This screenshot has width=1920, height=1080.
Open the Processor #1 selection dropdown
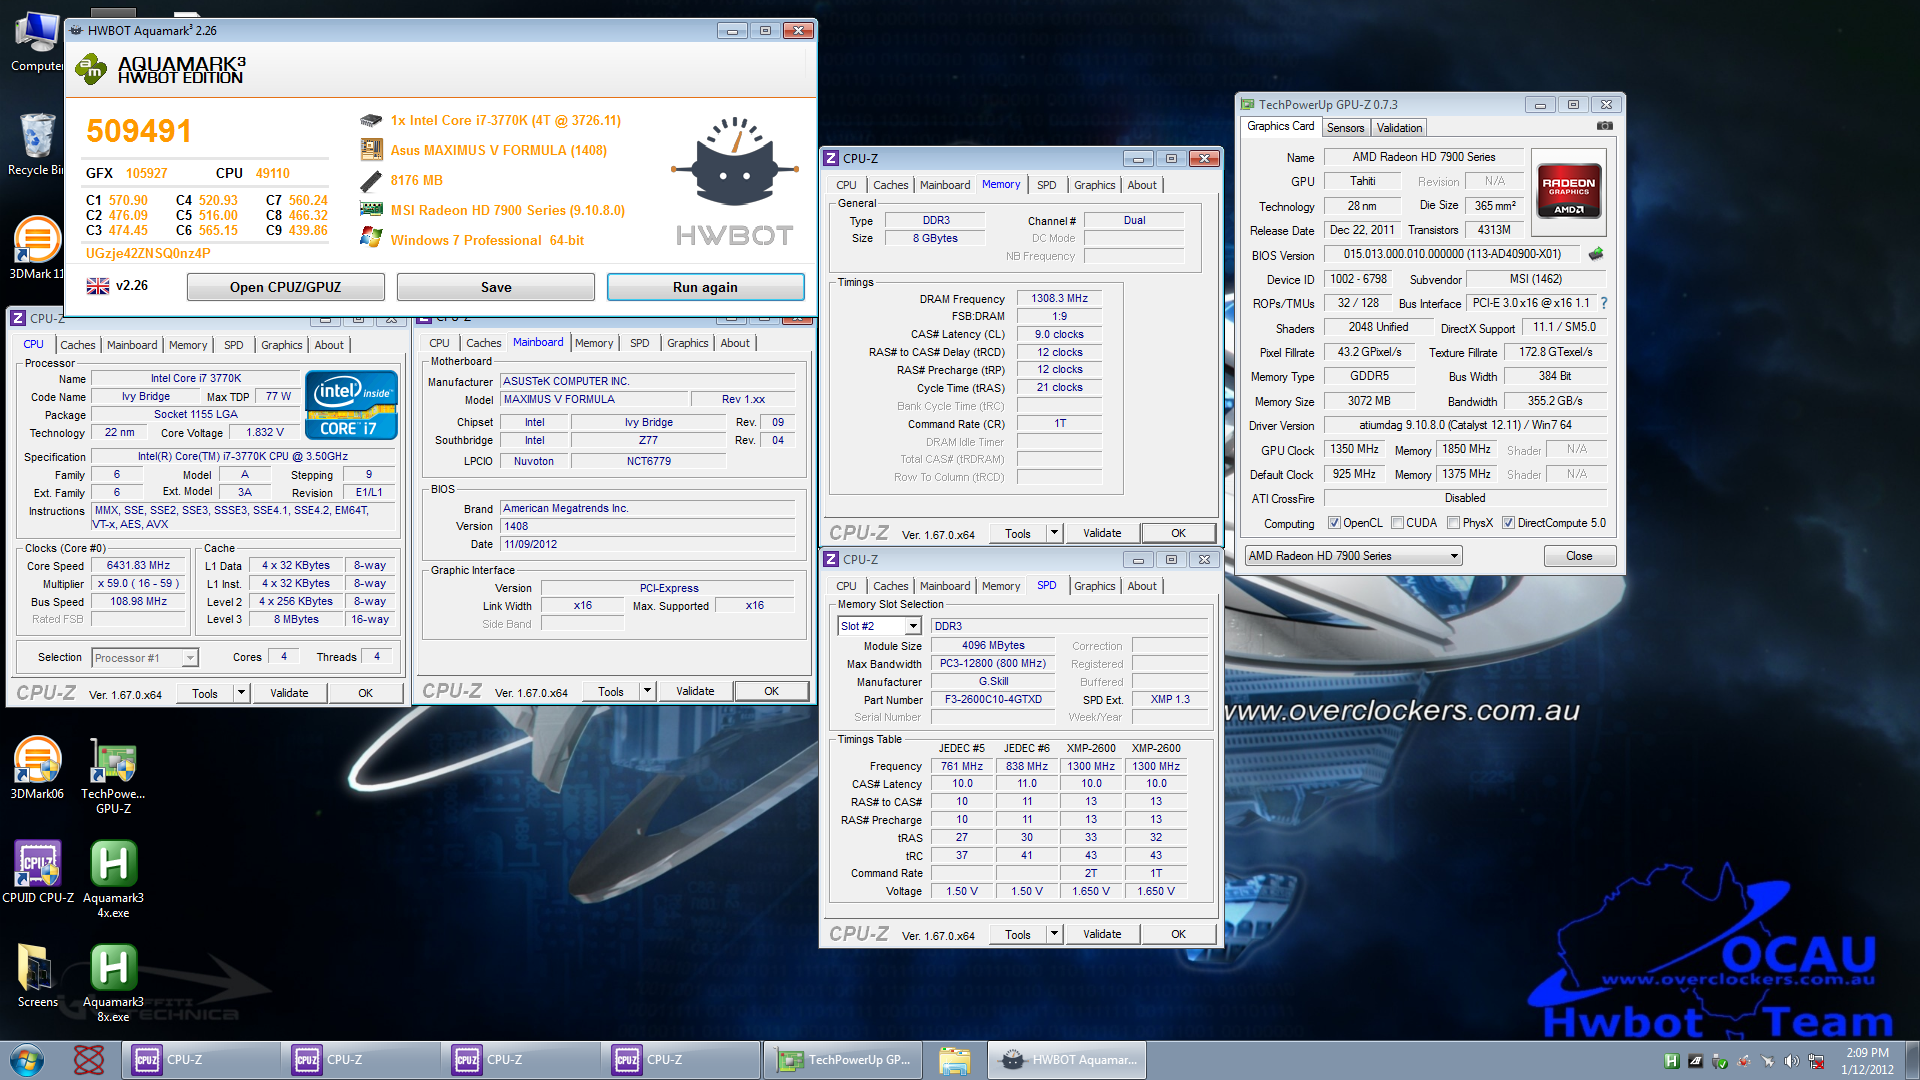pos(145,658)
